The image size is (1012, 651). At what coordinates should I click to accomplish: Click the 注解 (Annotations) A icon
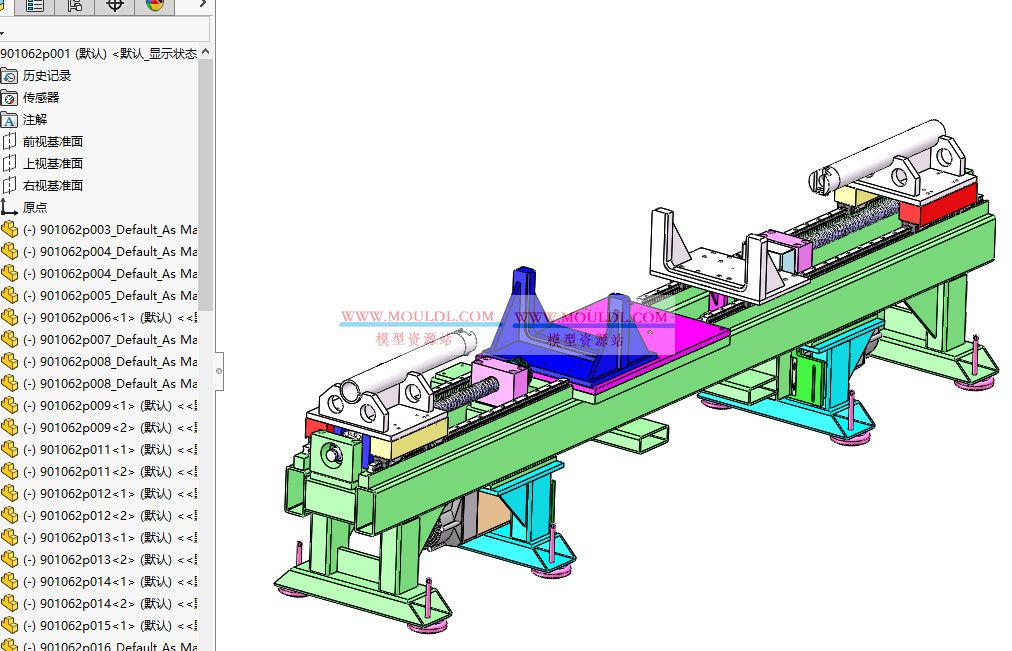[x=10, y=119]
